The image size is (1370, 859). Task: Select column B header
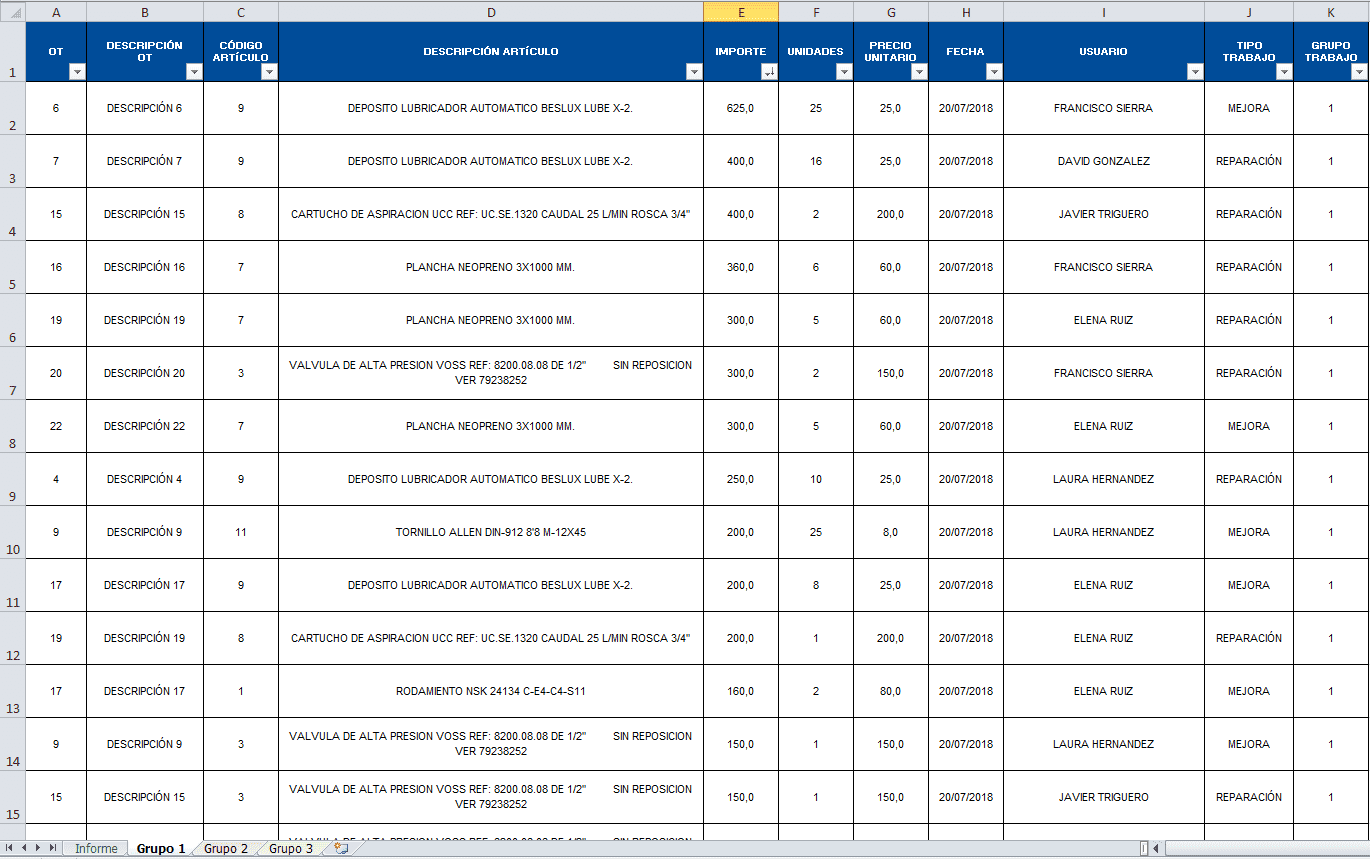tap(145, 11)
